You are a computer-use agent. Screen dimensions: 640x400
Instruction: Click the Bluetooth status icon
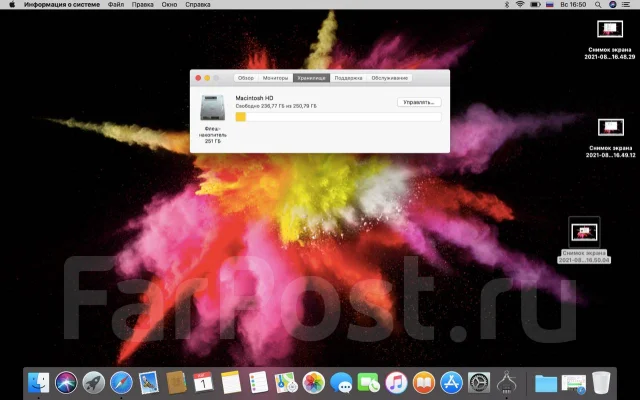[507, 5]
